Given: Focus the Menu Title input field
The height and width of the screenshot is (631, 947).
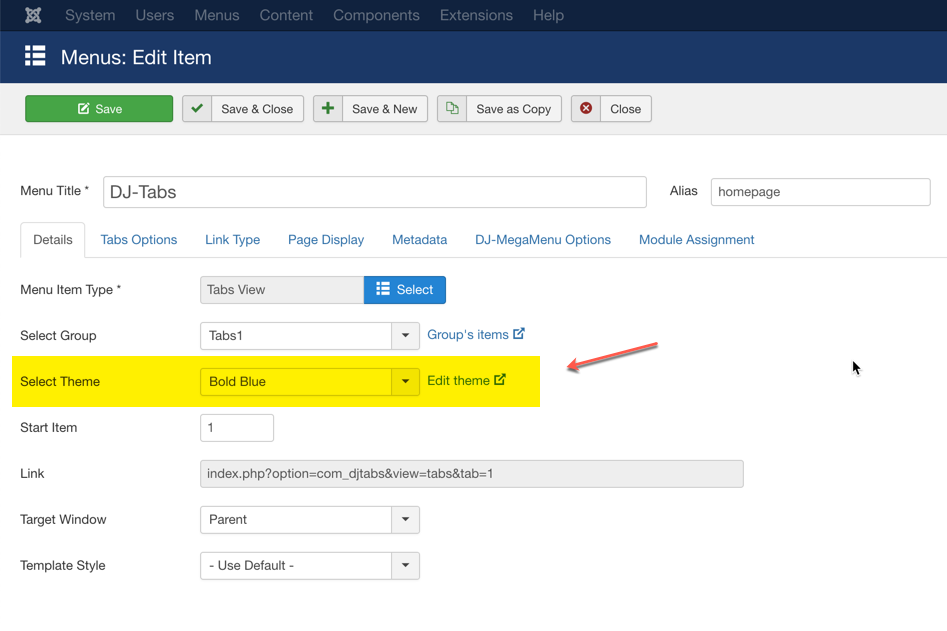Looking at the screenshot, I should (374, 192).
